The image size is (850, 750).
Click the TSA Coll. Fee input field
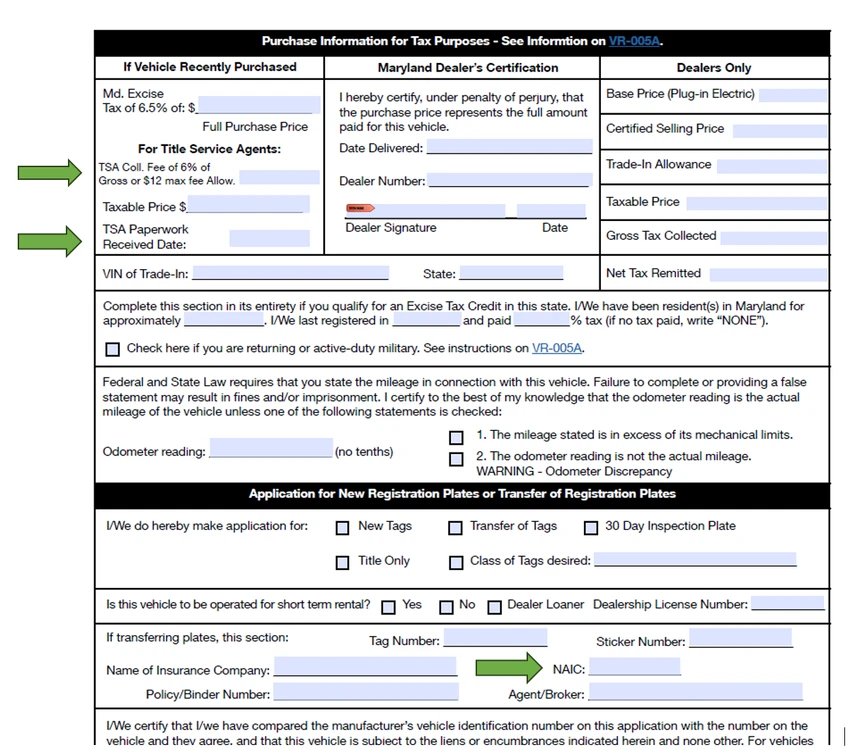[279, 177]
